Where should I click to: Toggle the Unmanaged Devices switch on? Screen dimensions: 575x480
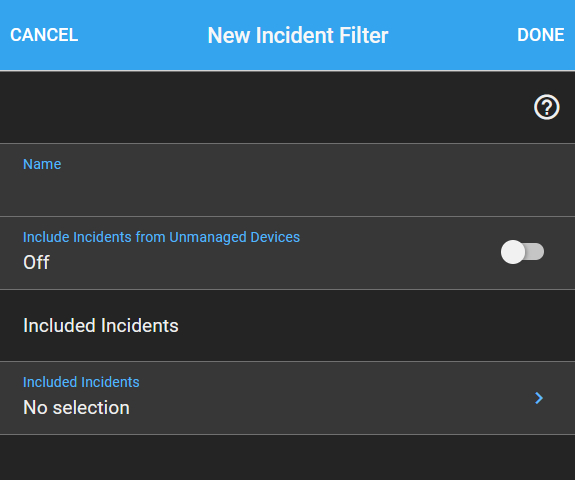coord(522,252)
